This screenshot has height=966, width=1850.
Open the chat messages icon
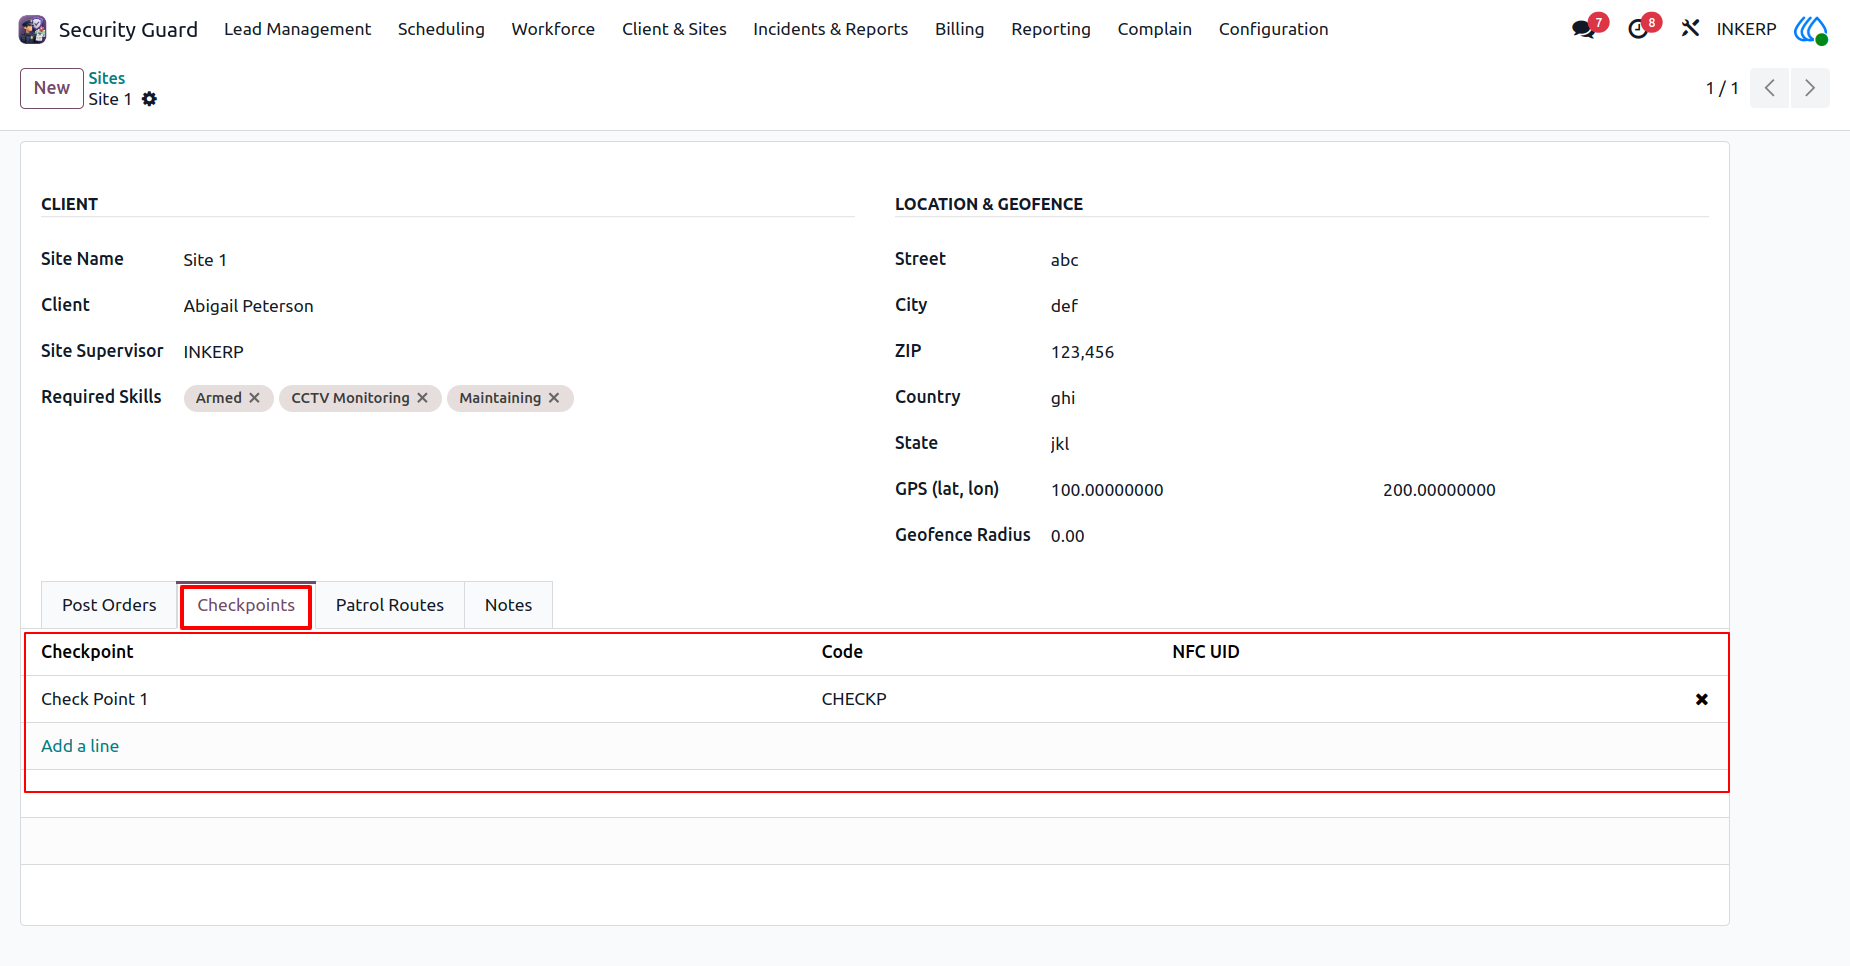coord(1583,29)
